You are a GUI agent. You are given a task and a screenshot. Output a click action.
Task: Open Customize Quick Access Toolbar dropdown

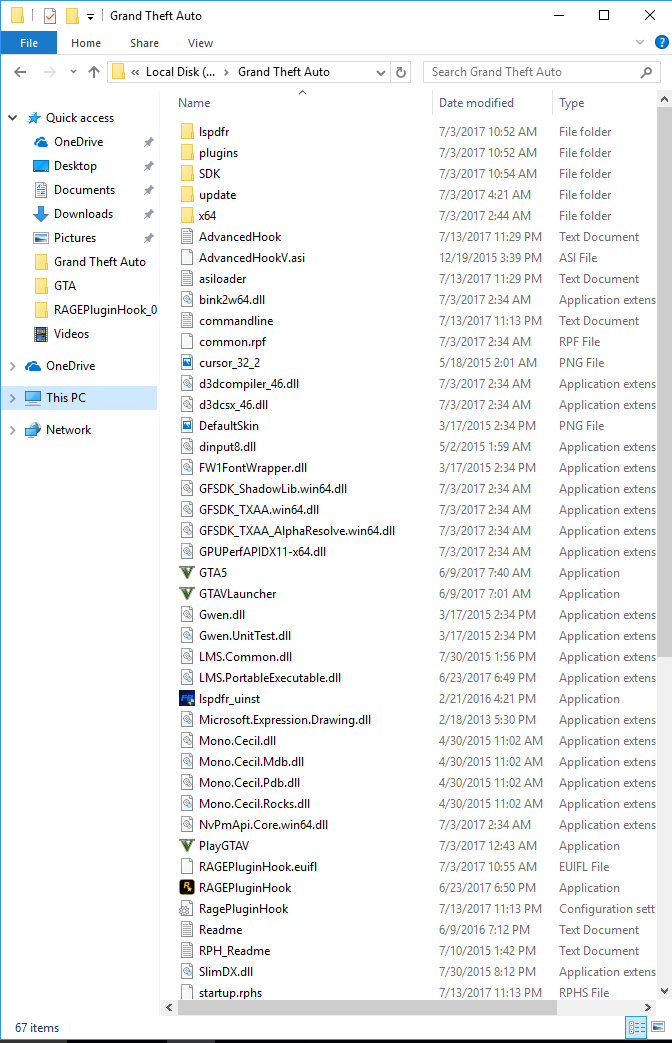click(x=90, y=16)
